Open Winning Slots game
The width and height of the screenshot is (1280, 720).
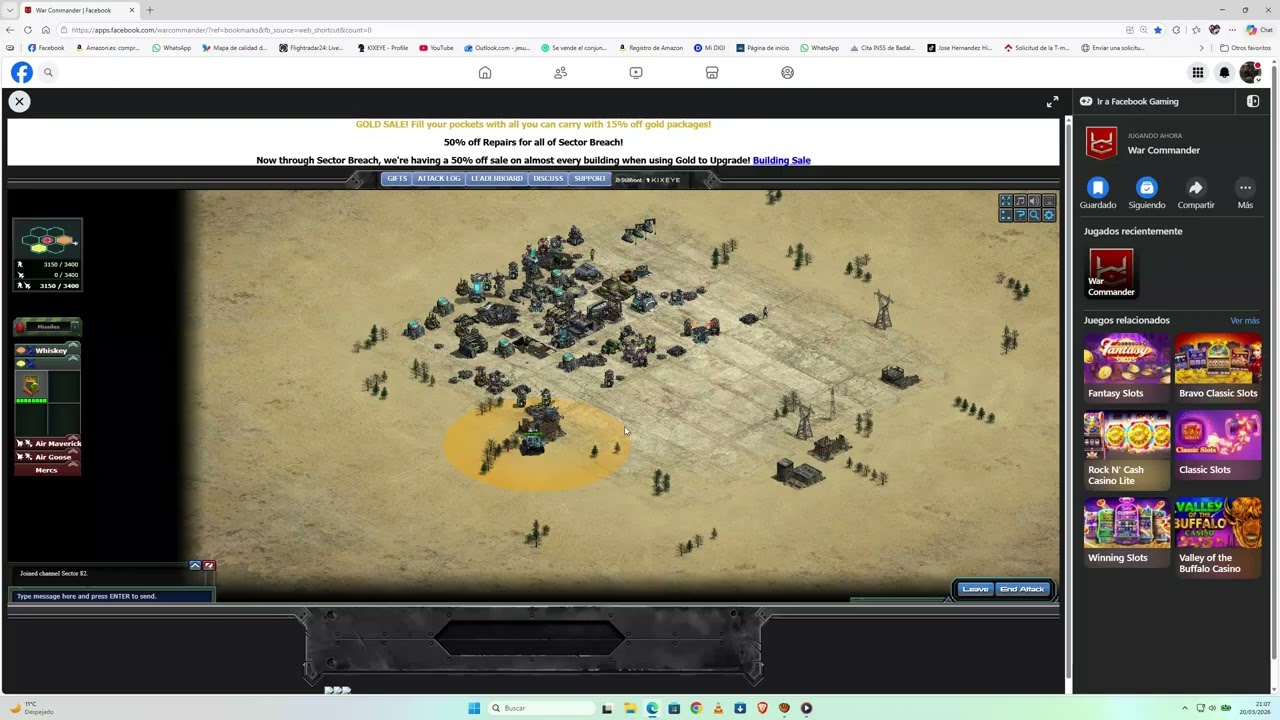pos(1127,531)
